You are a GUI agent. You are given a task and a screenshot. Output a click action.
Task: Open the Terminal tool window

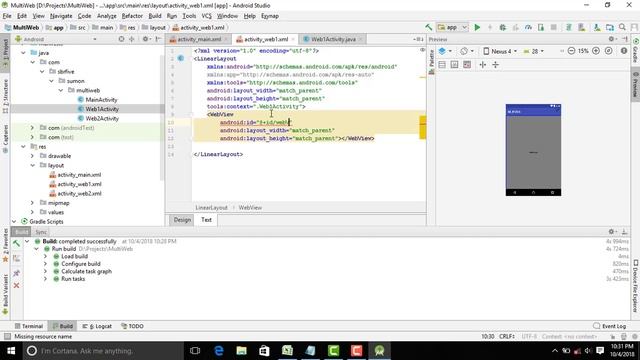28,326
